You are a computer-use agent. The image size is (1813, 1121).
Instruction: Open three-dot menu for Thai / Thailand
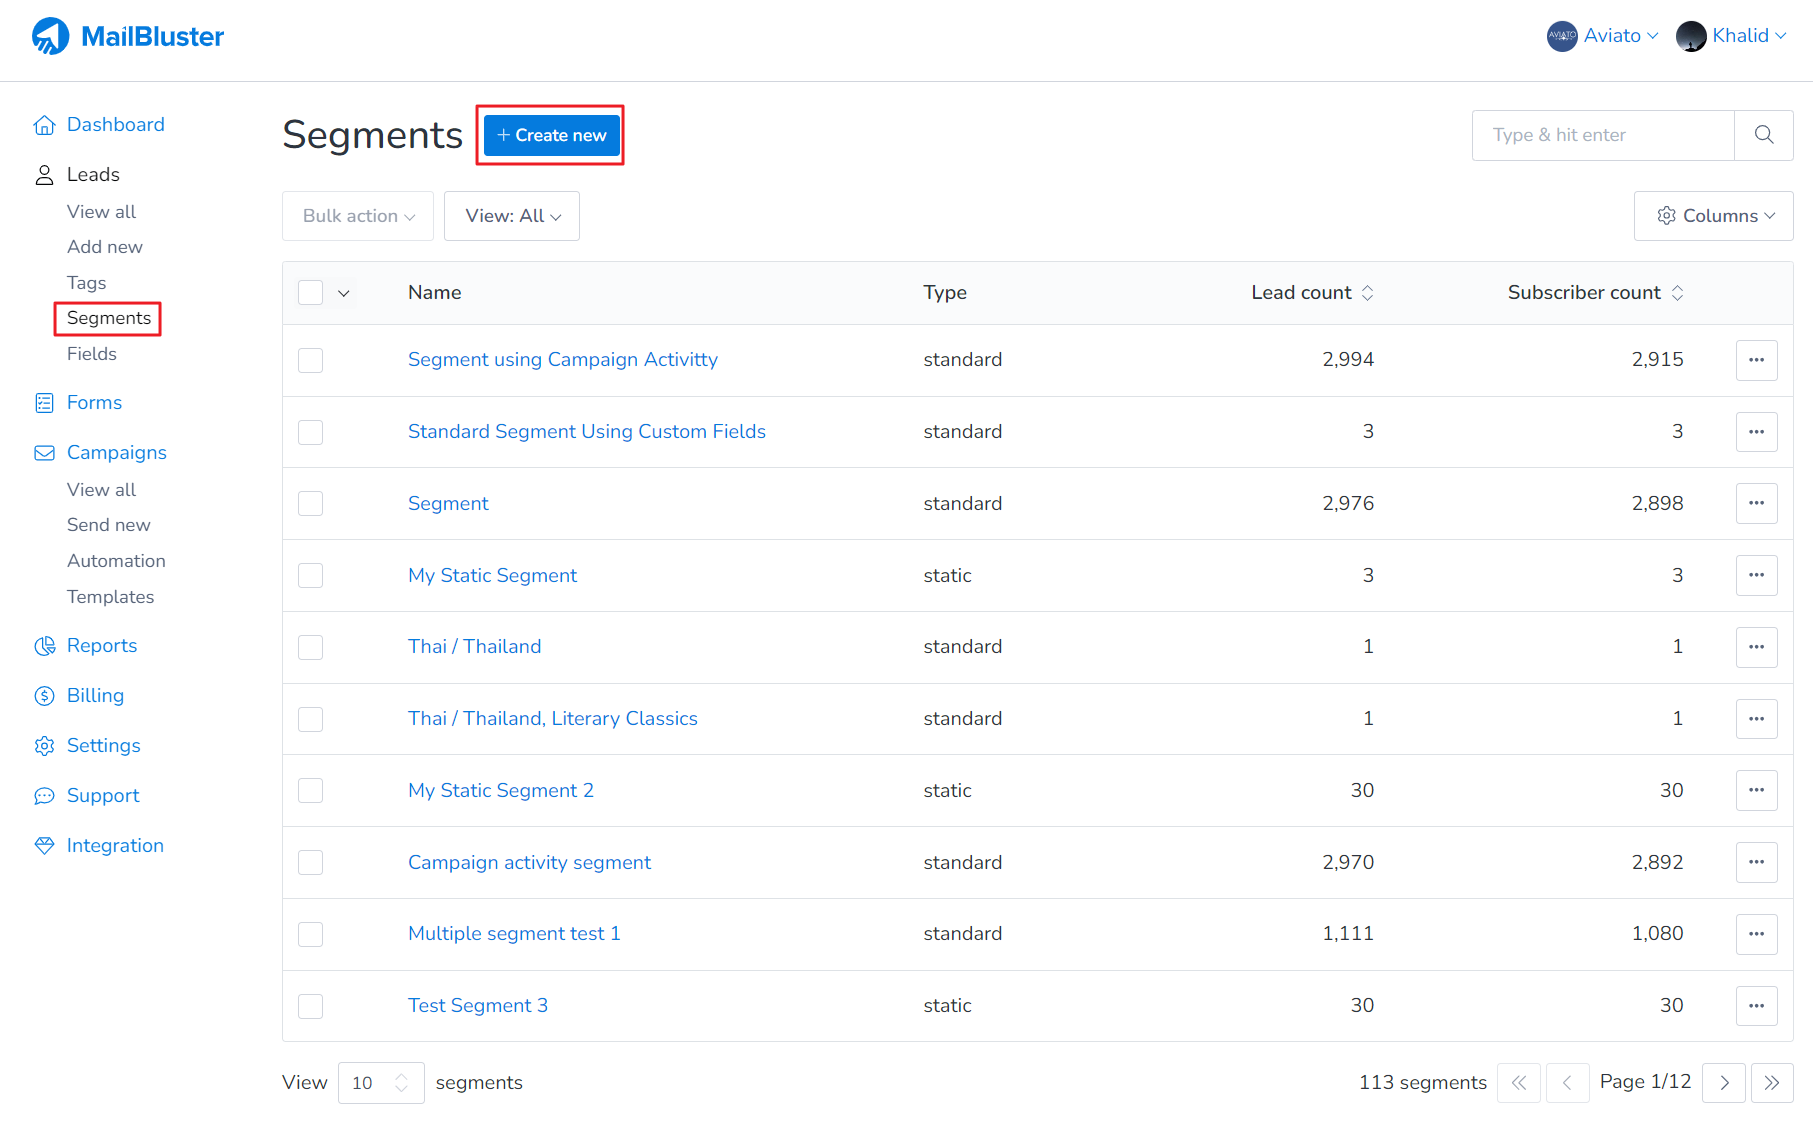point(1756,647)
